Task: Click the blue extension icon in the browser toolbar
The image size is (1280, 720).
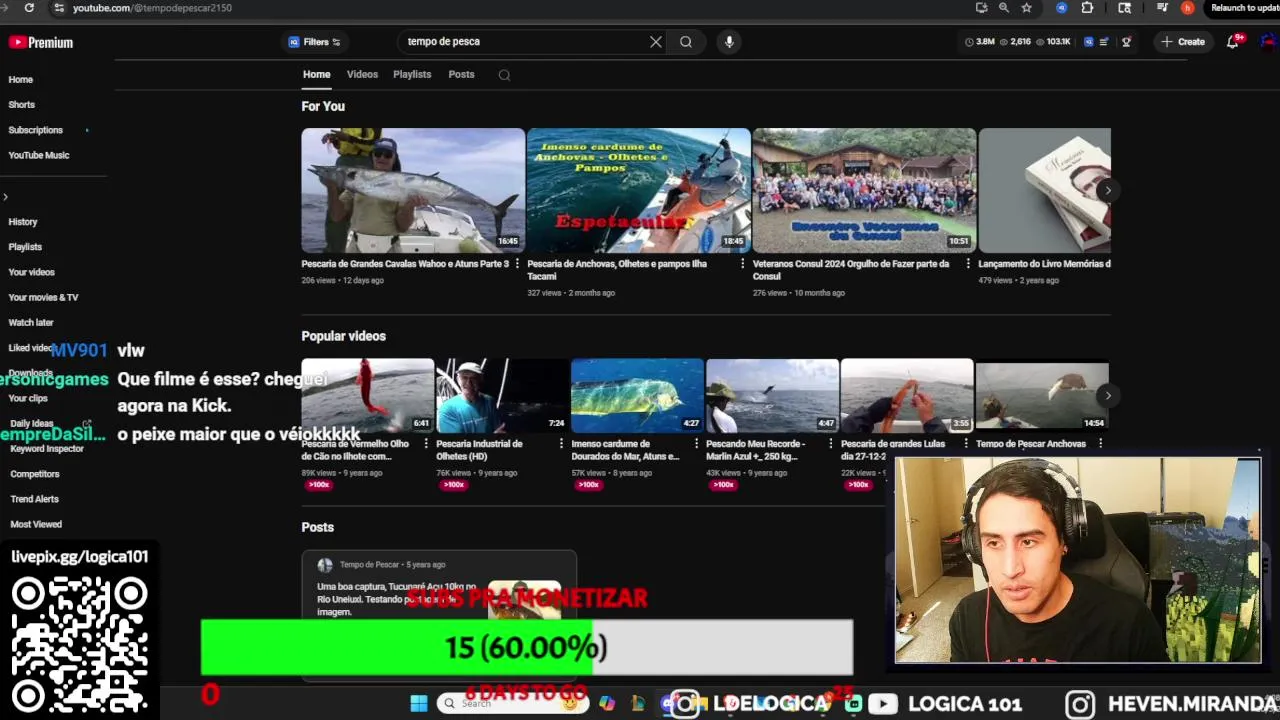Action: 1061,8
